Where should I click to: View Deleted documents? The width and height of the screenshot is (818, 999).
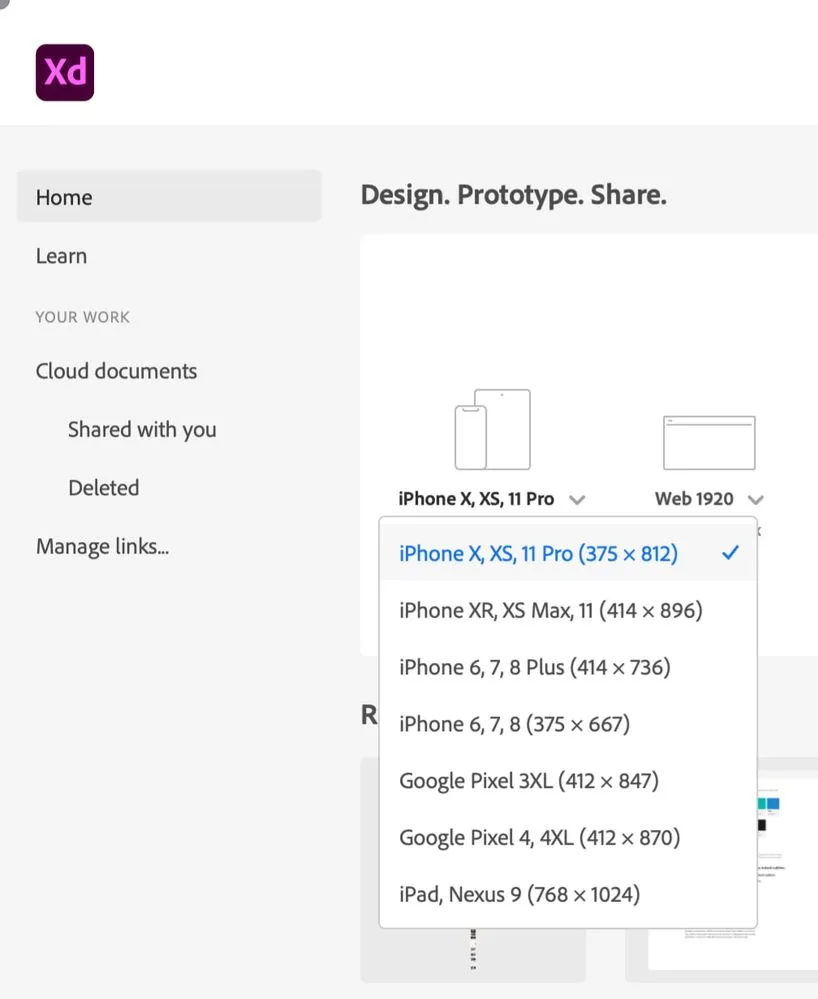point(104,487)
